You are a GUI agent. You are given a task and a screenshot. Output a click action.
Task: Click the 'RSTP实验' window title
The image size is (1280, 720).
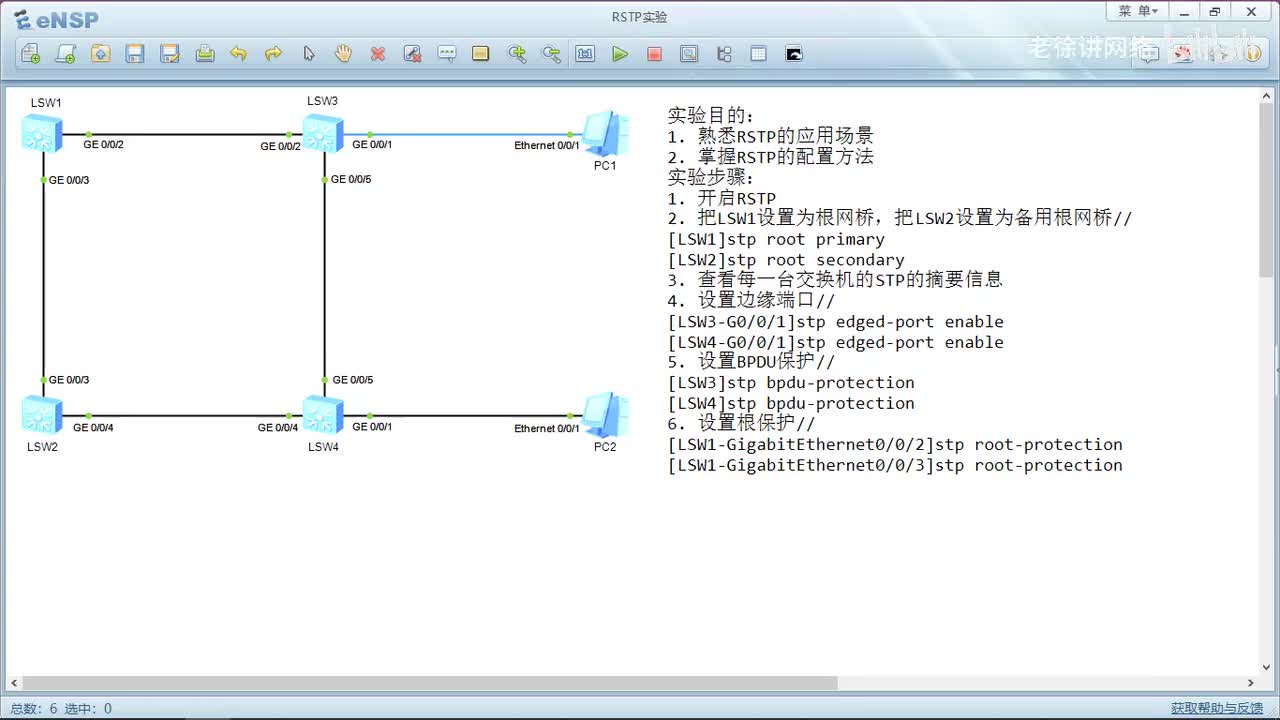click(640, 17)
